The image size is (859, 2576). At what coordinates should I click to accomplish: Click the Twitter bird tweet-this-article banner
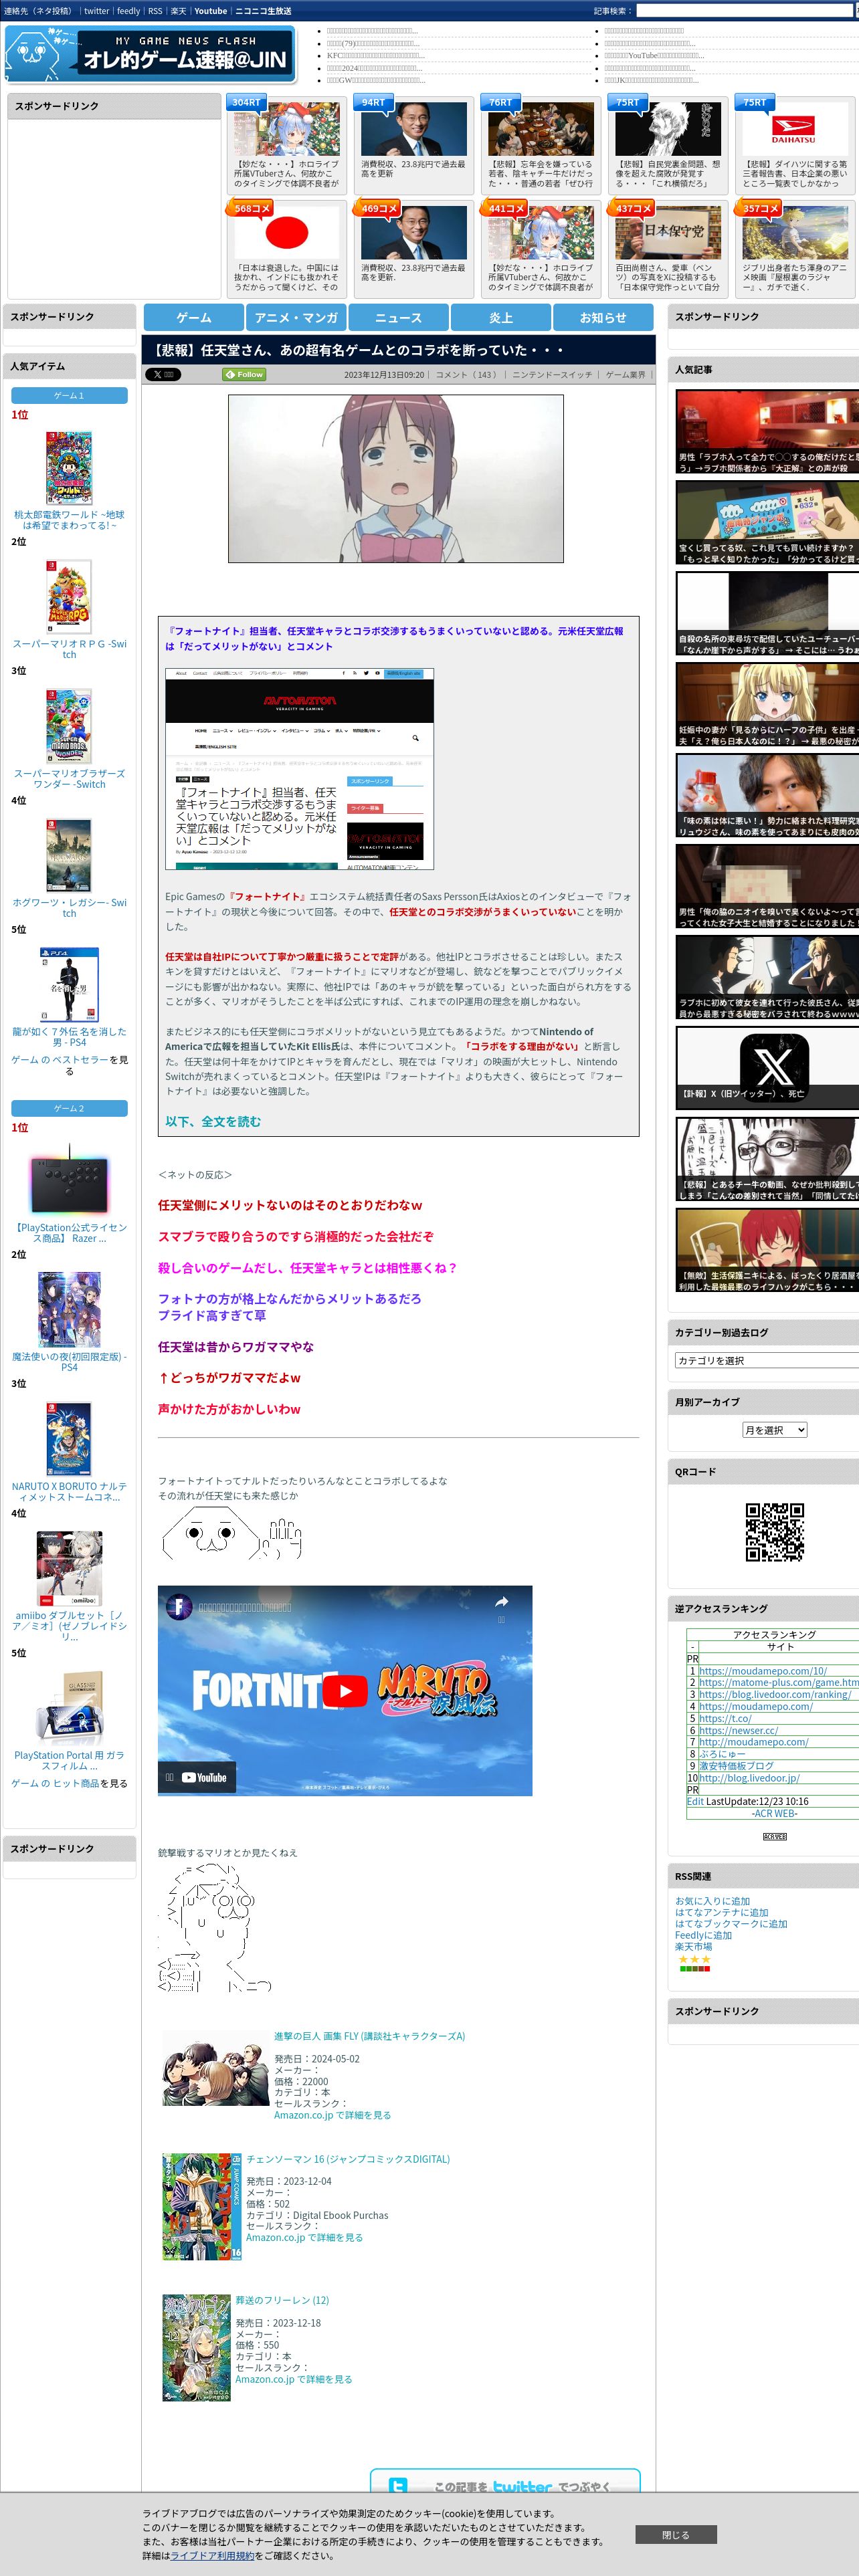point(505,2481)
